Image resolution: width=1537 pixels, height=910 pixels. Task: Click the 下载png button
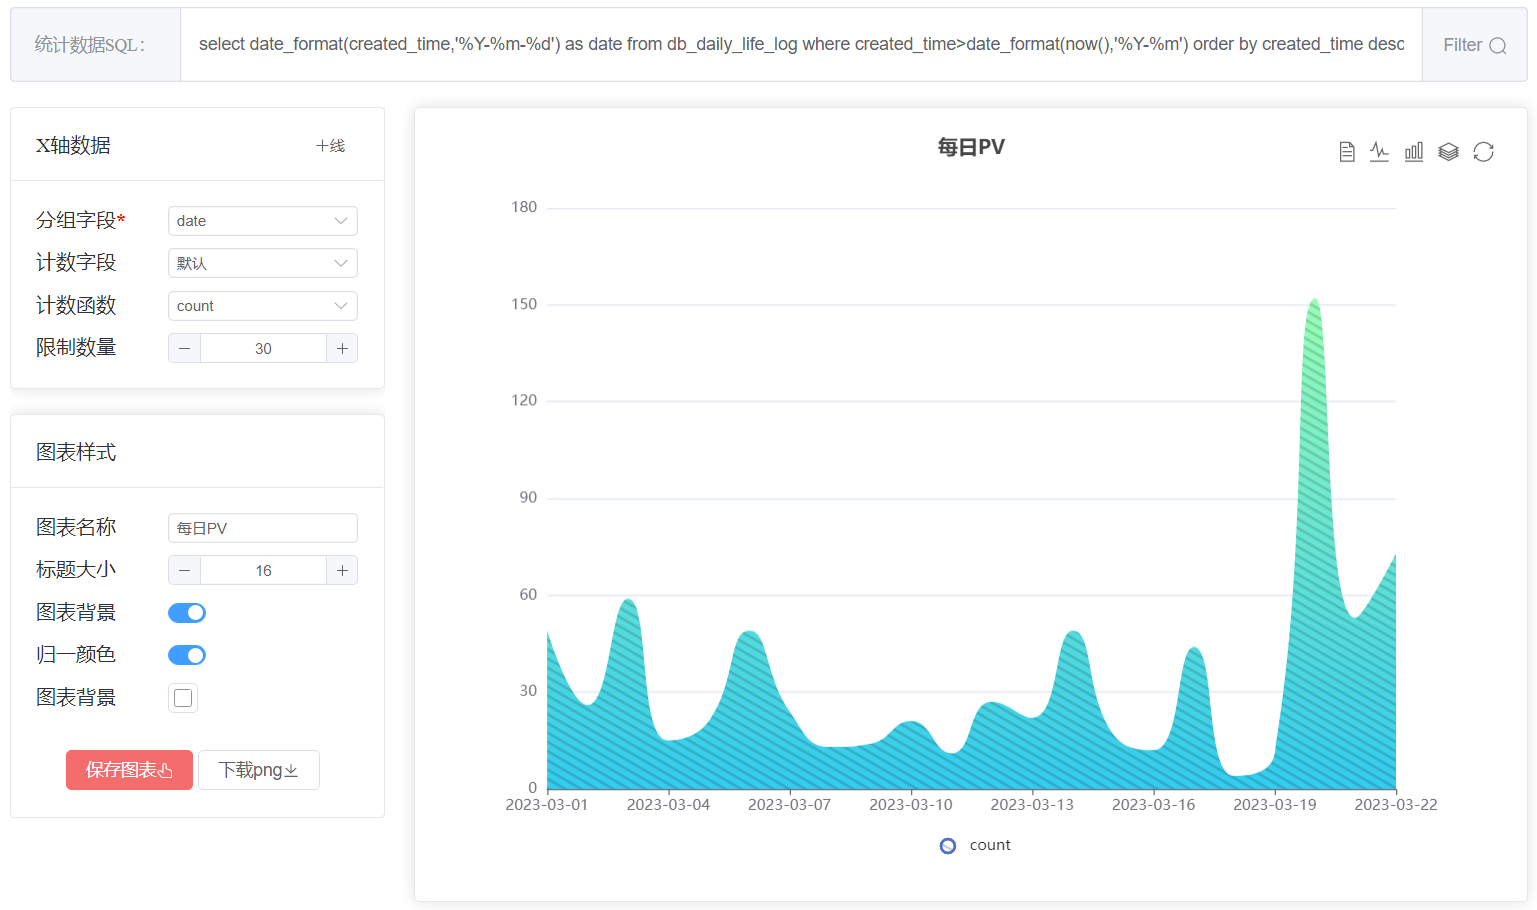click(x=259, y=770)
